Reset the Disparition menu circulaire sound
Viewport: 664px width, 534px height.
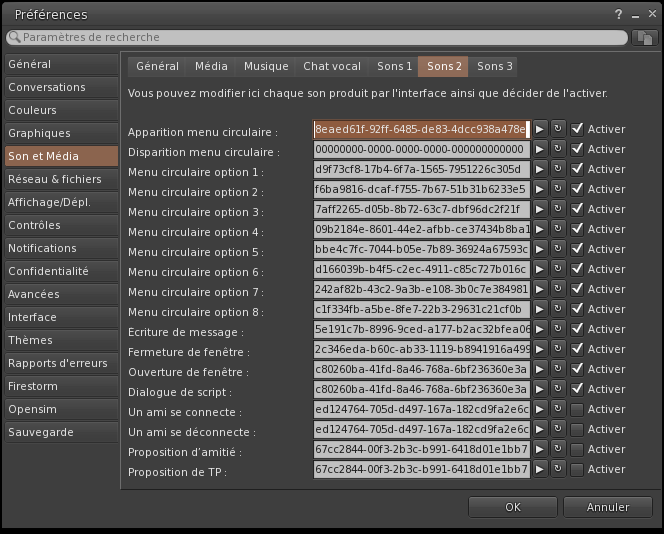pyautogui.click(x=558, y=149)
